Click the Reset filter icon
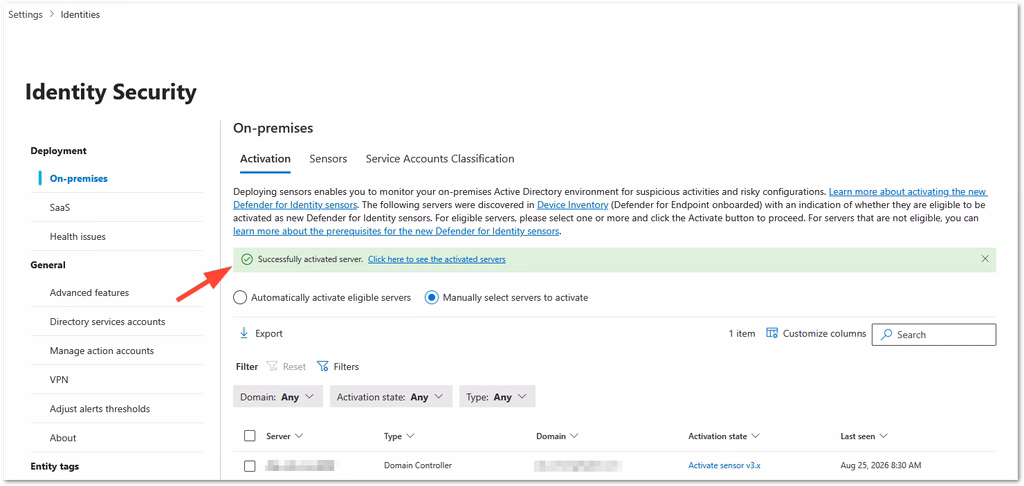The width and height of the screenshot is (1024, 486). [272, 366]
